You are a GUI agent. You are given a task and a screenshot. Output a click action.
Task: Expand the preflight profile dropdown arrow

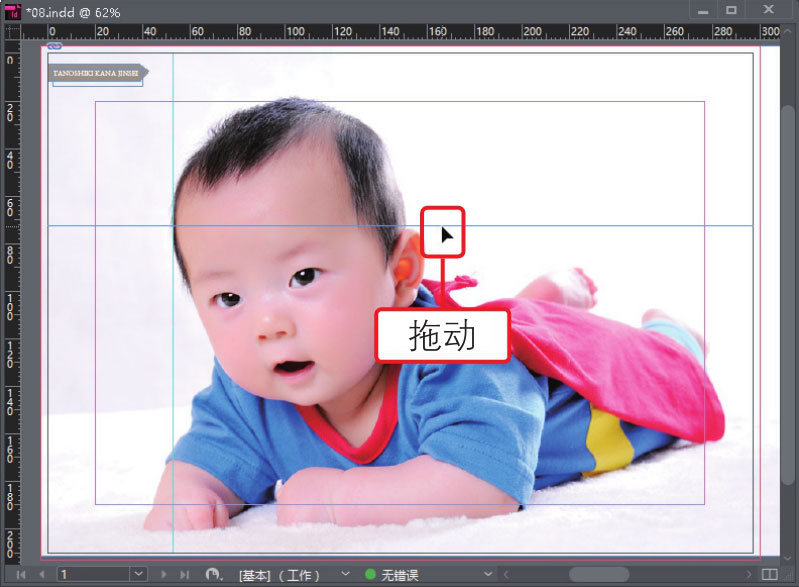(x=345, y=574)
